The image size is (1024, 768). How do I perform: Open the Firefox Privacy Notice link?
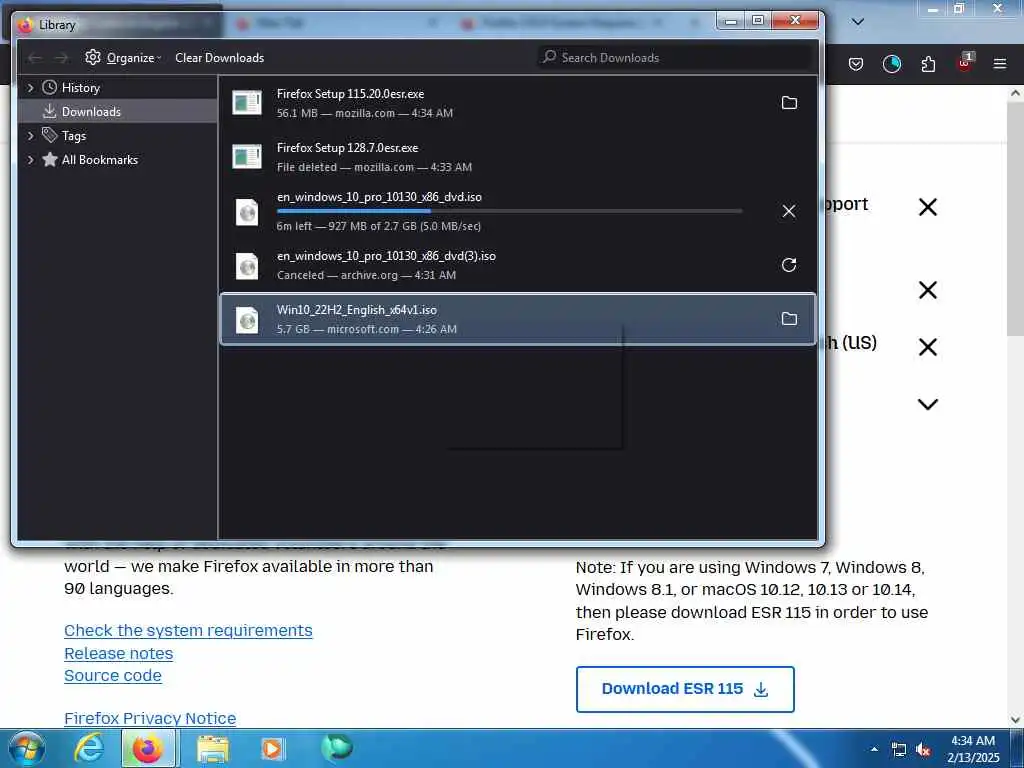(x=150, y=718)
